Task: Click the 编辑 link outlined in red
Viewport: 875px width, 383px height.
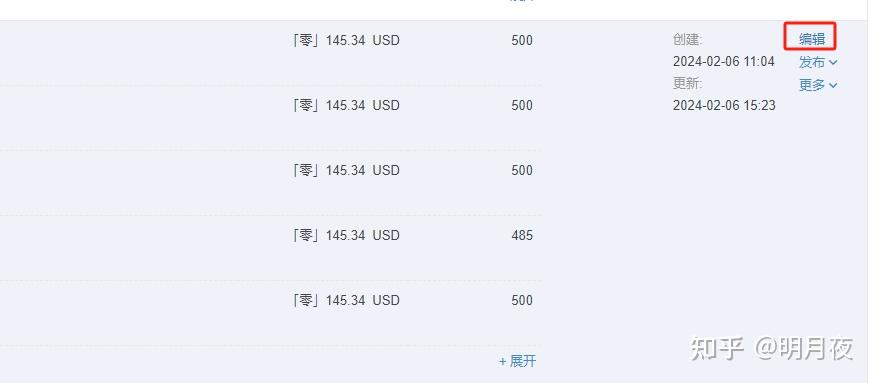Action: (811, 39)
